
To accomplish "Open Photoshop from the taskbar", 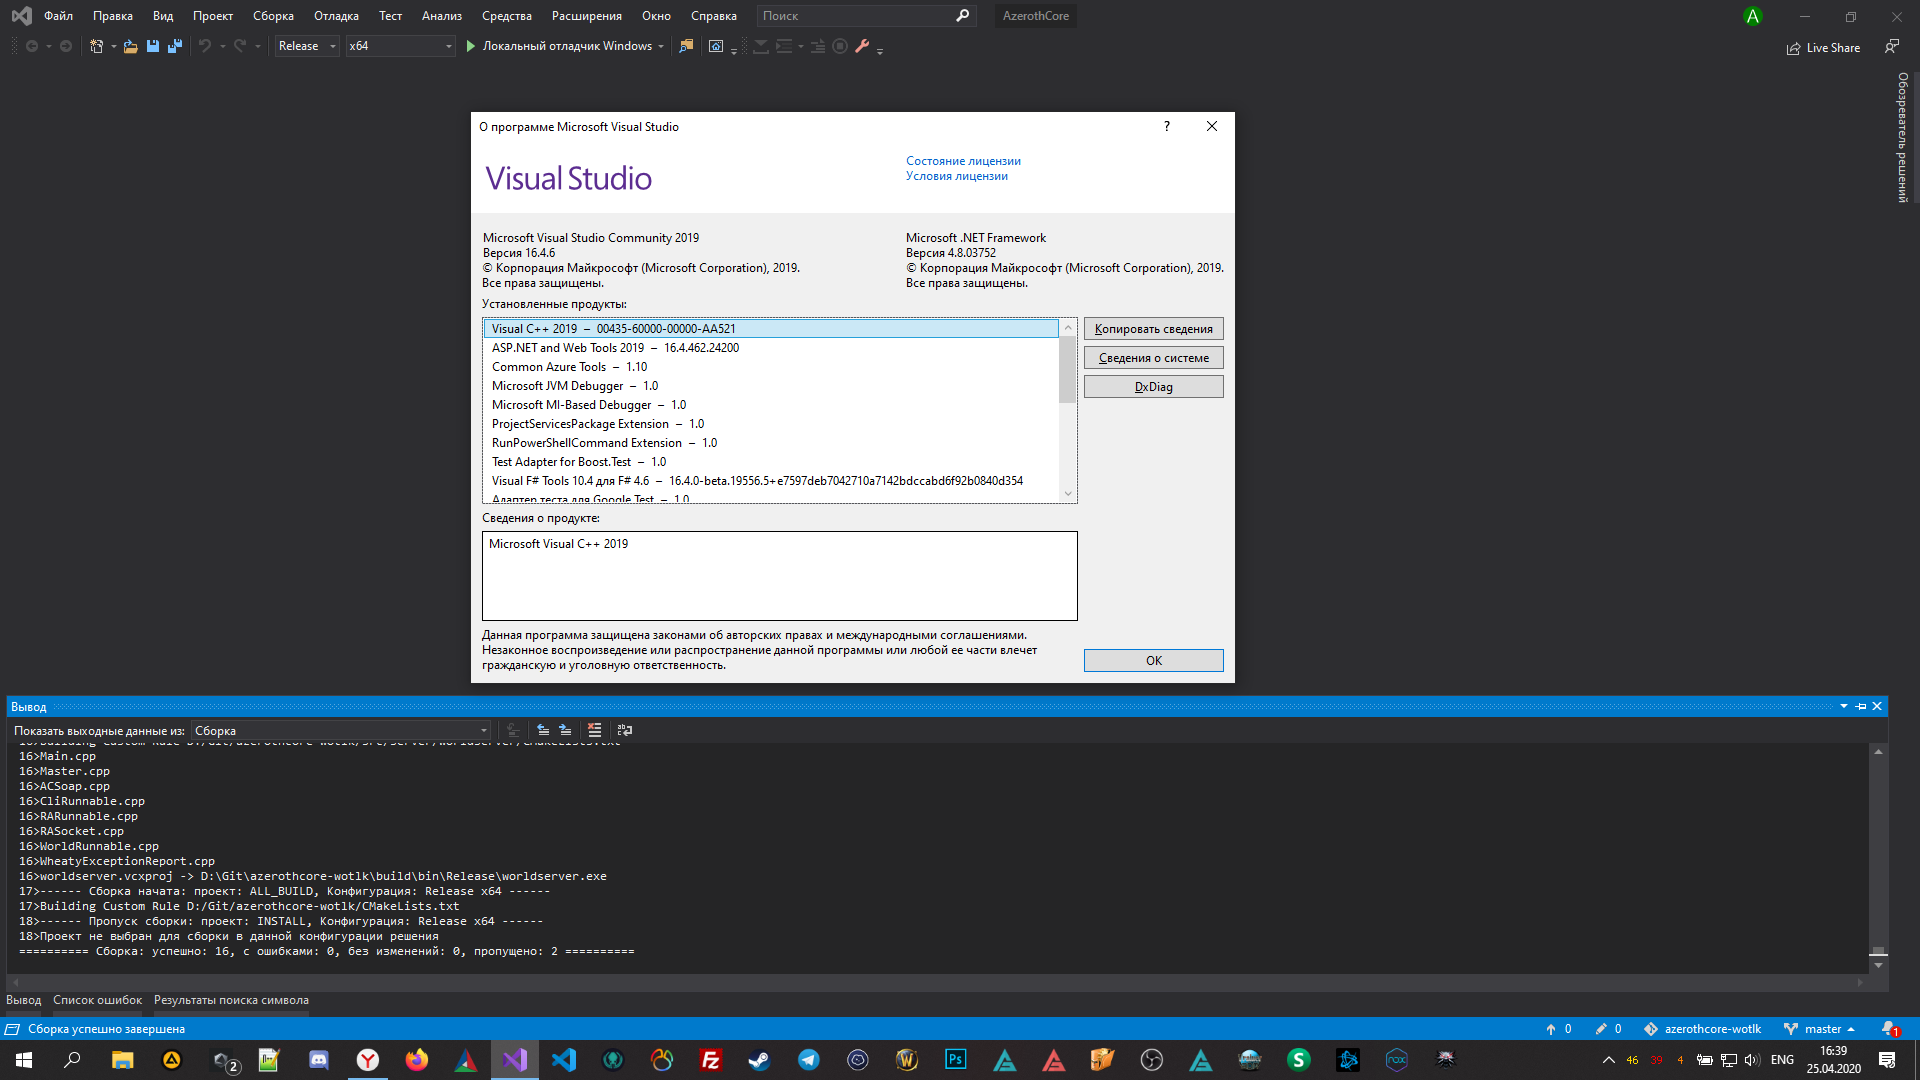I will [956, 1060].
